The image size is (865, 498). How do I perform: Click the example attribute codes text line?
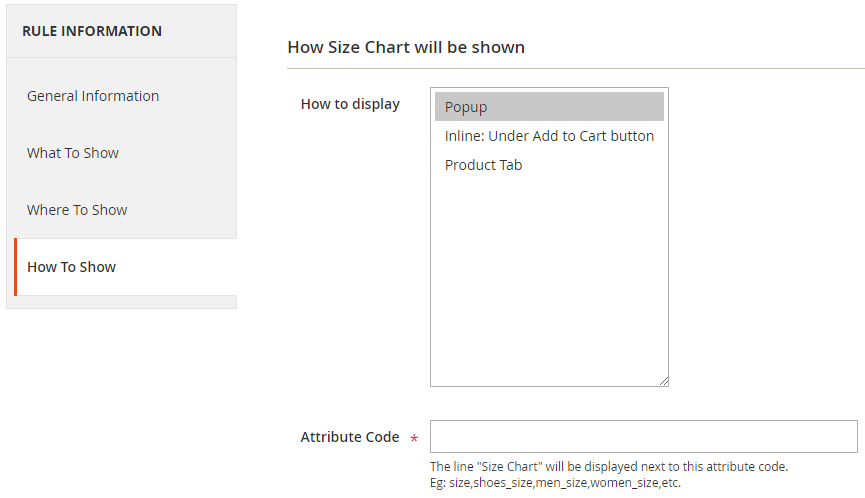[x=556, y=483]
